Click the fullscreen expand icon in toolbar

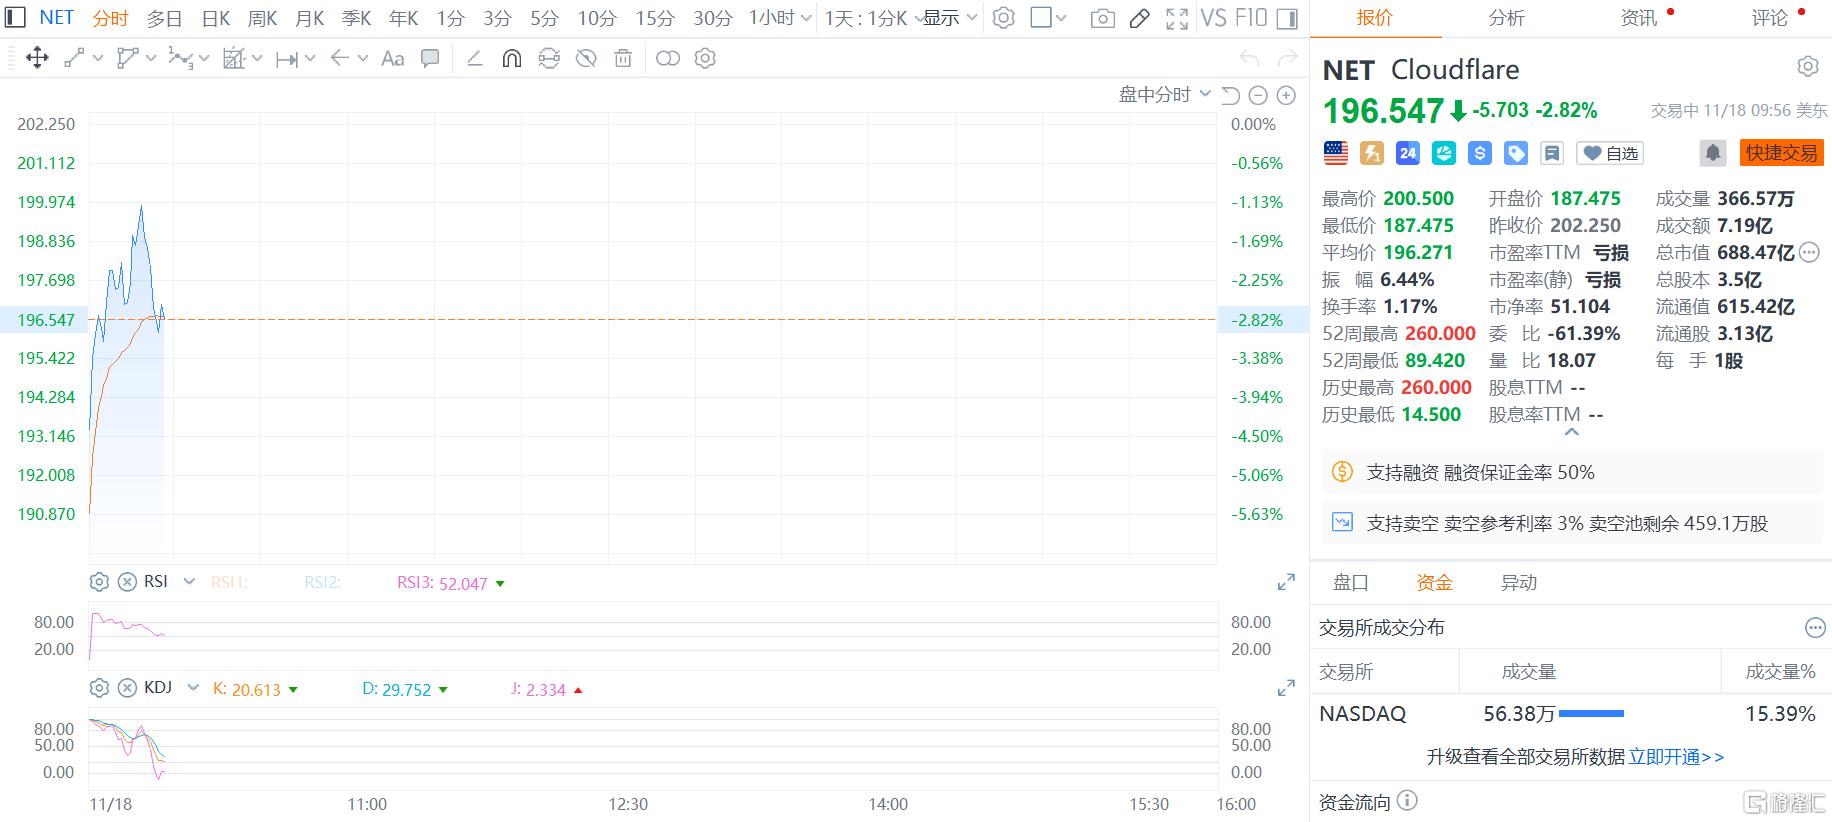click(x=1177, y=18)
